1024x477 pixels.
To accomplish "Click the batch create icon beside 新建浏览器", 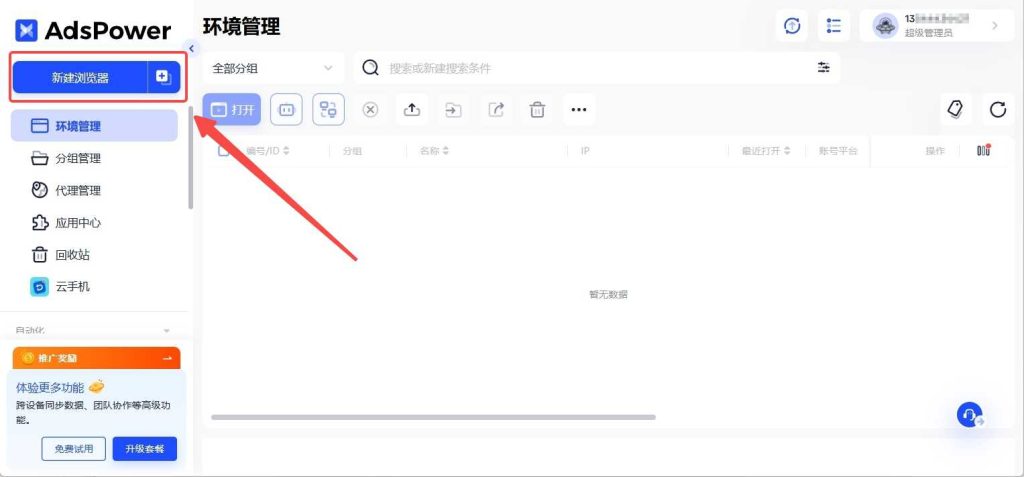I will tap(164, 77).
